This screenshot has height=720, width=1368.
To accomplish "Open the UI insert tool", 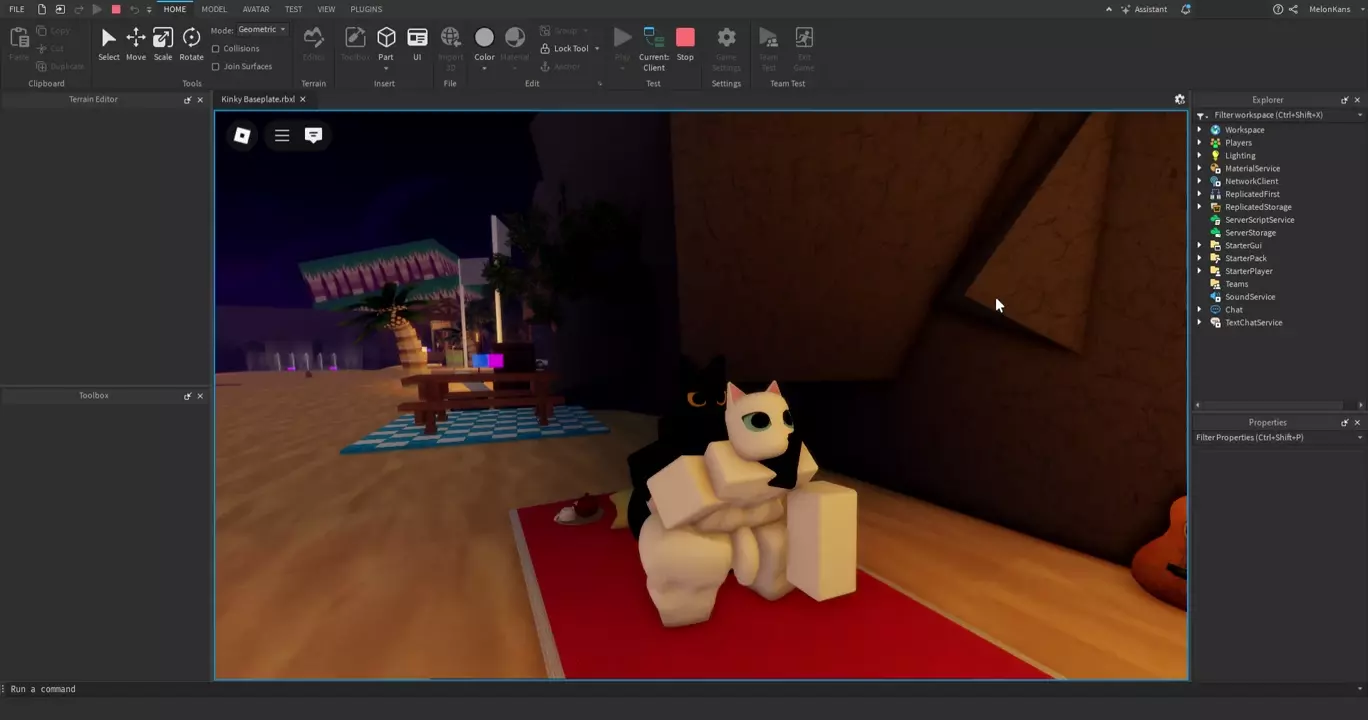I will coord(417,43).
